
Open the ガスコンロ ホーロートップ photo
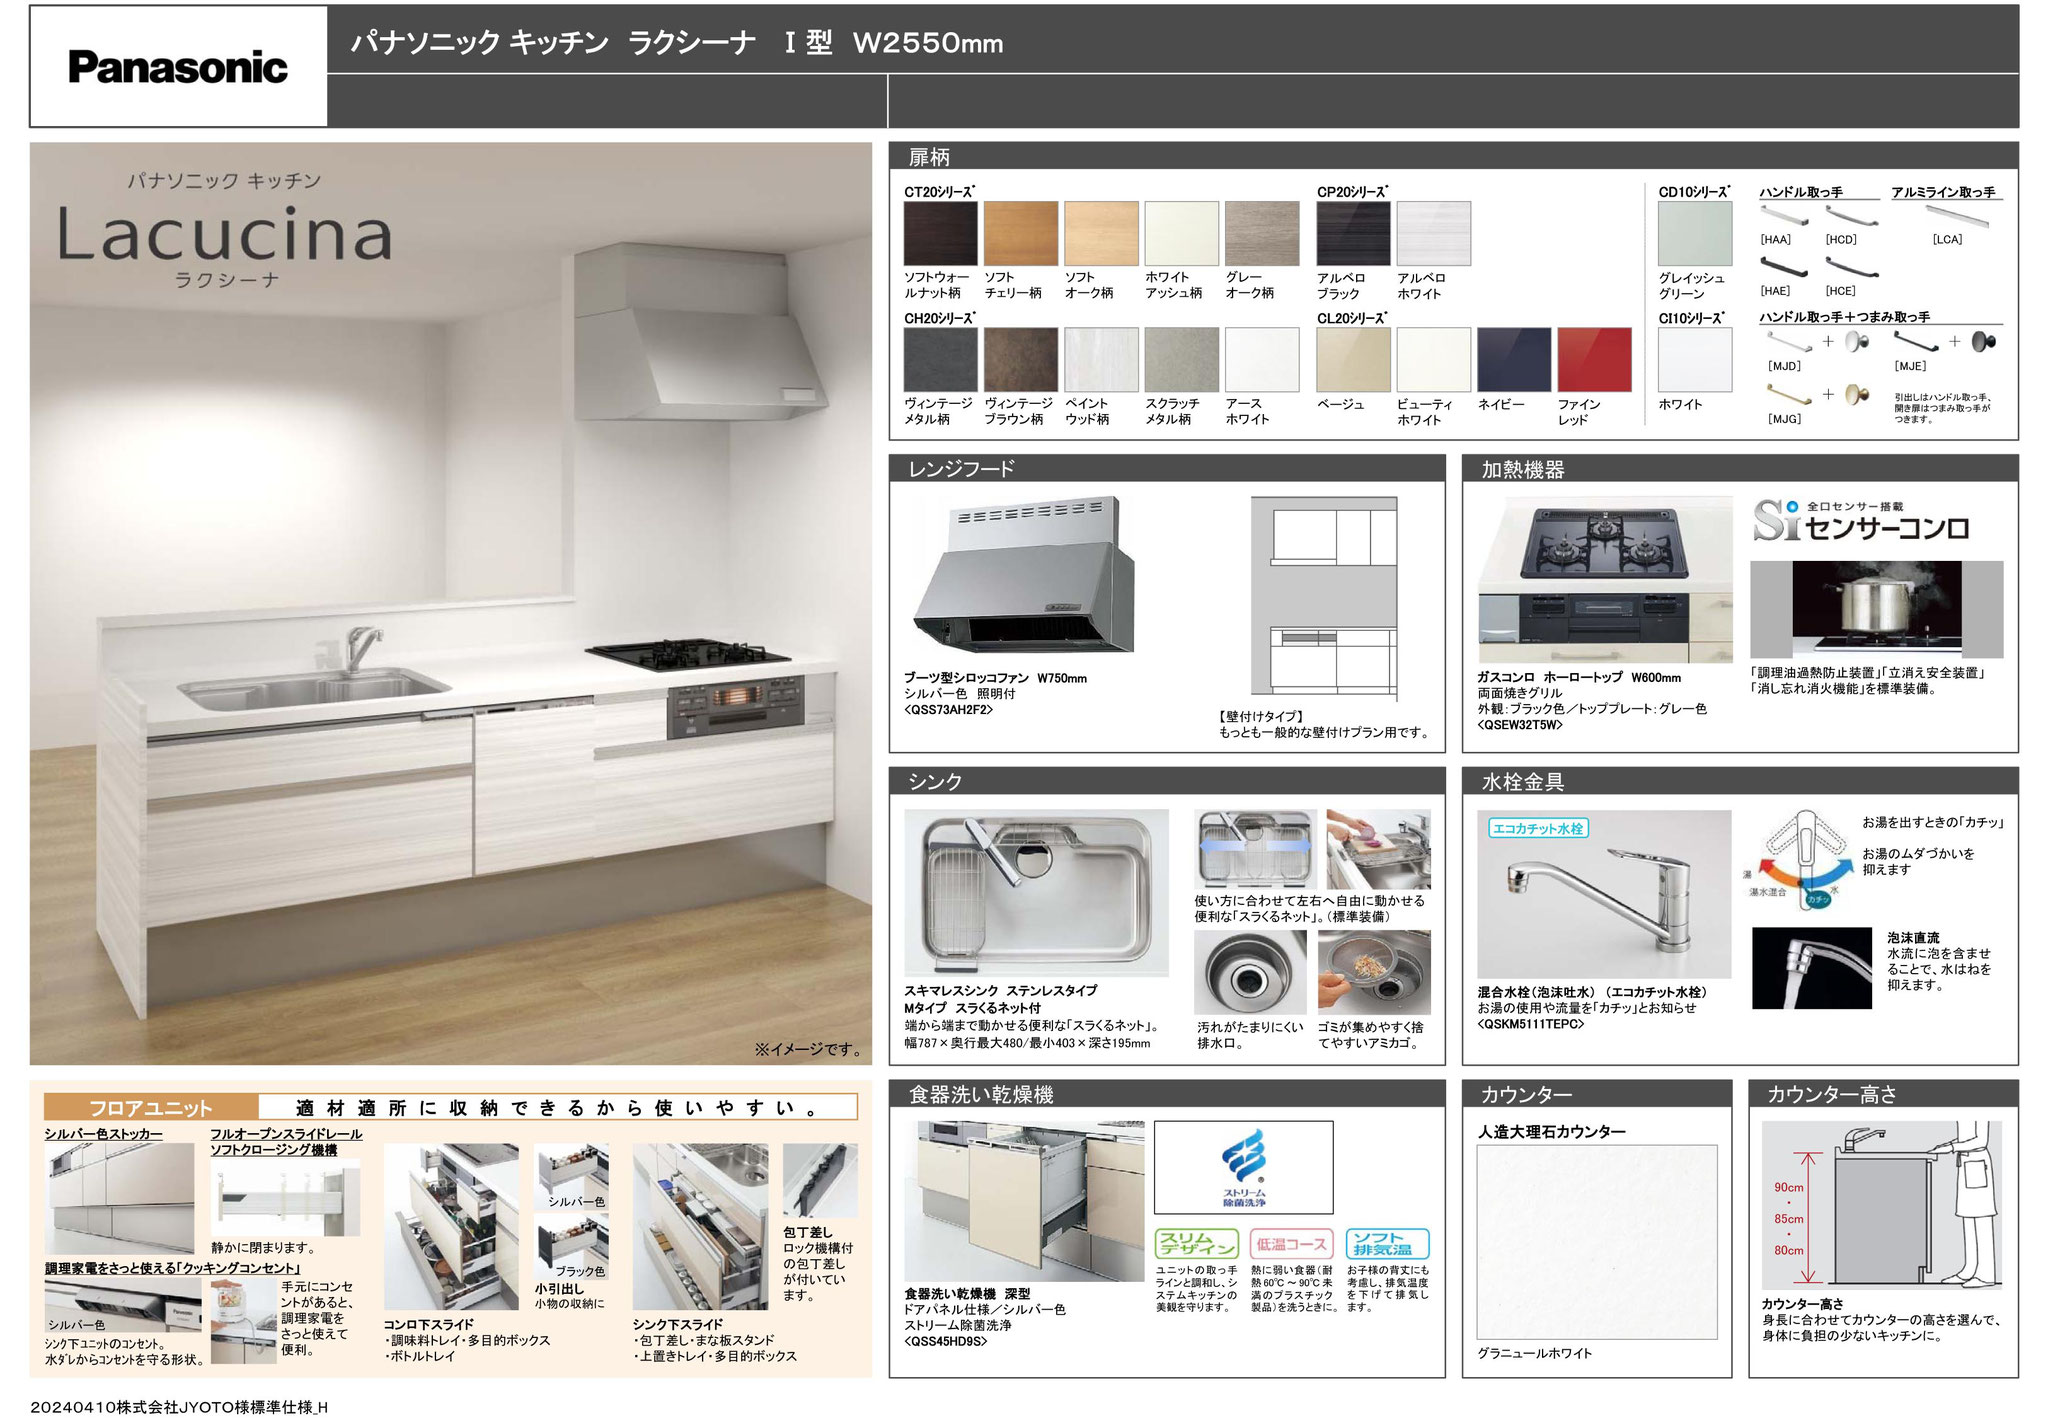(x=1605, y=579)
